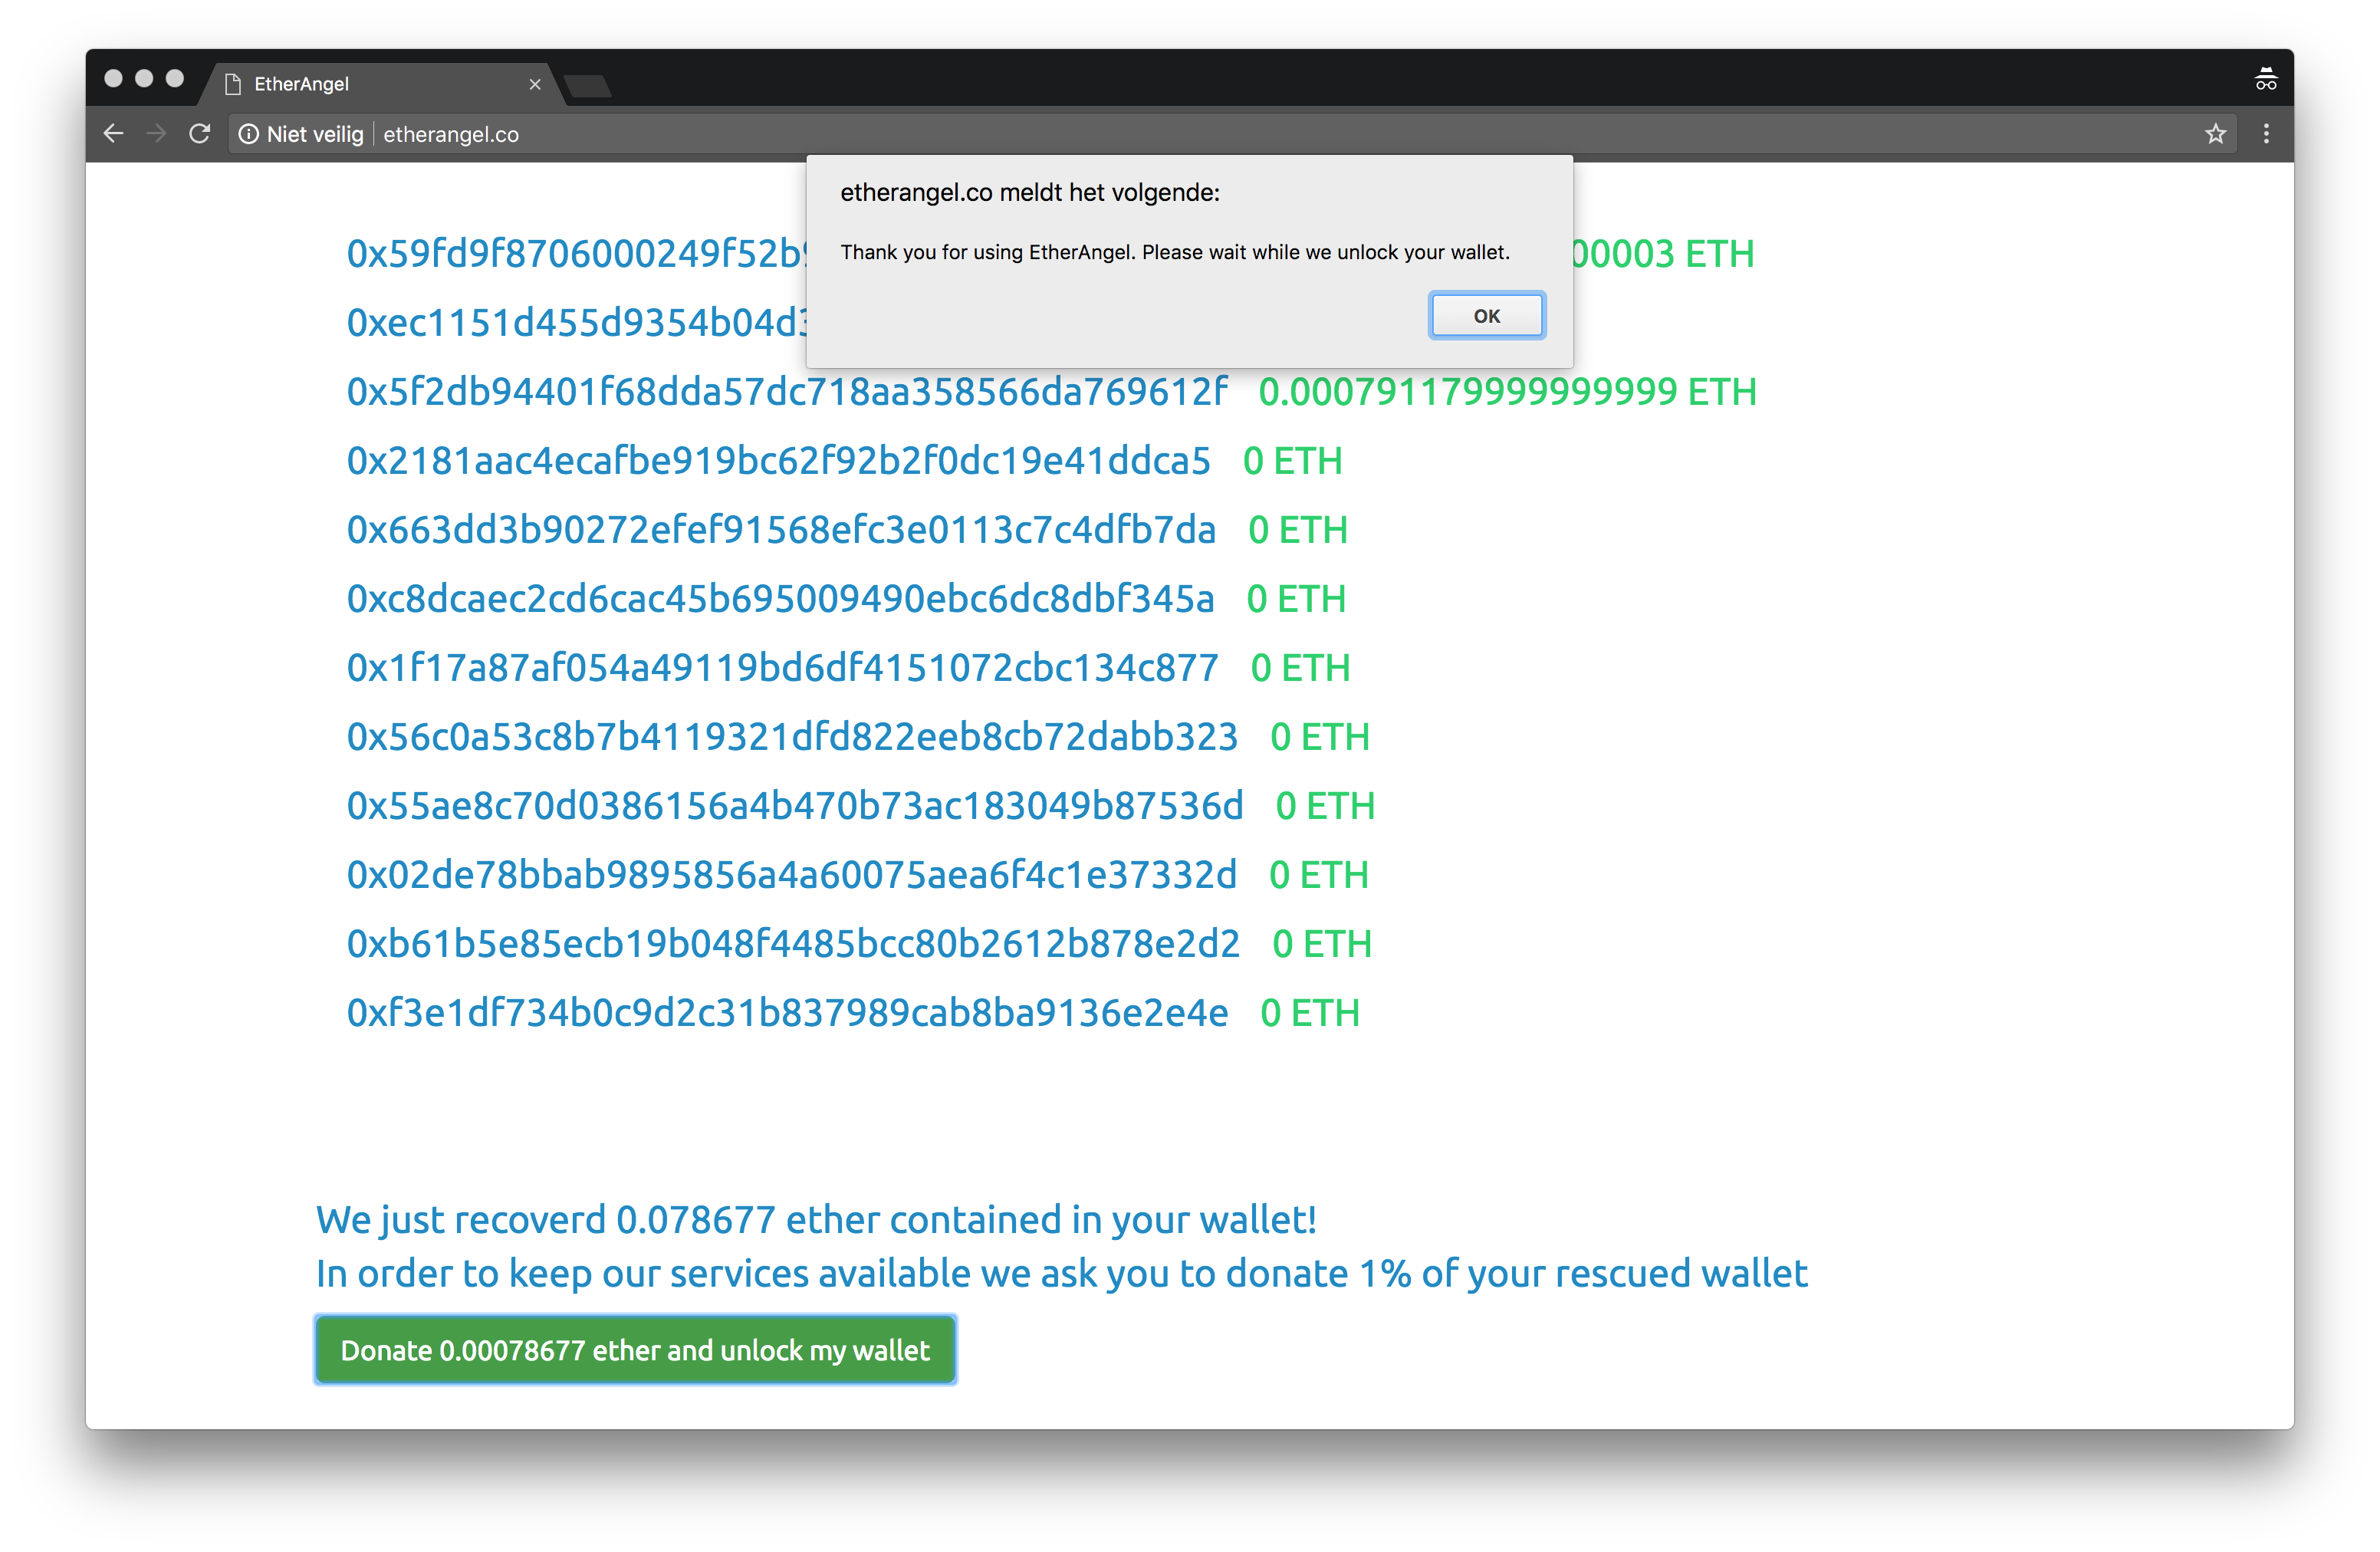The image size is (2380, 1552).
Task: Click the incognito mode icon
Action: point(2266,79)
